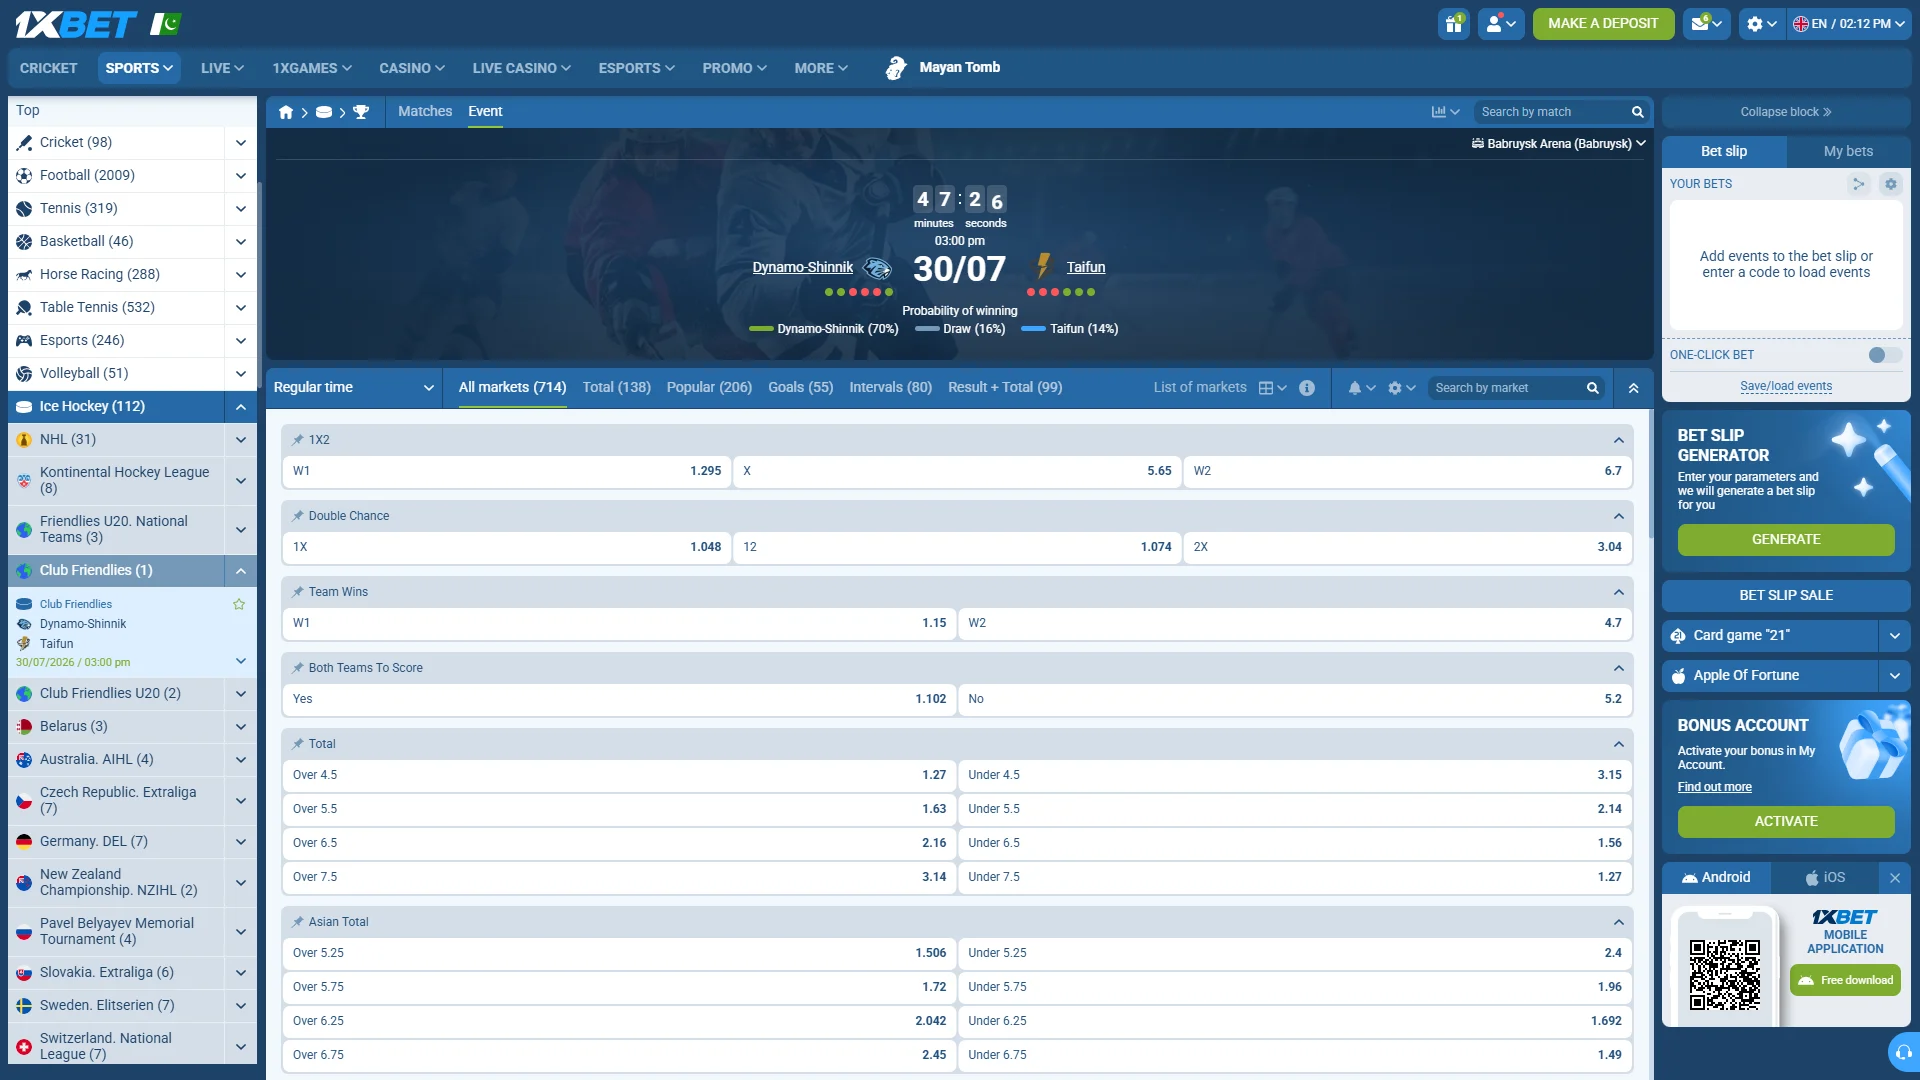The height and width of the screenshot is (1080, 1920).
Task: Click the 1XBET logo
Action: (x=76, y=24)
